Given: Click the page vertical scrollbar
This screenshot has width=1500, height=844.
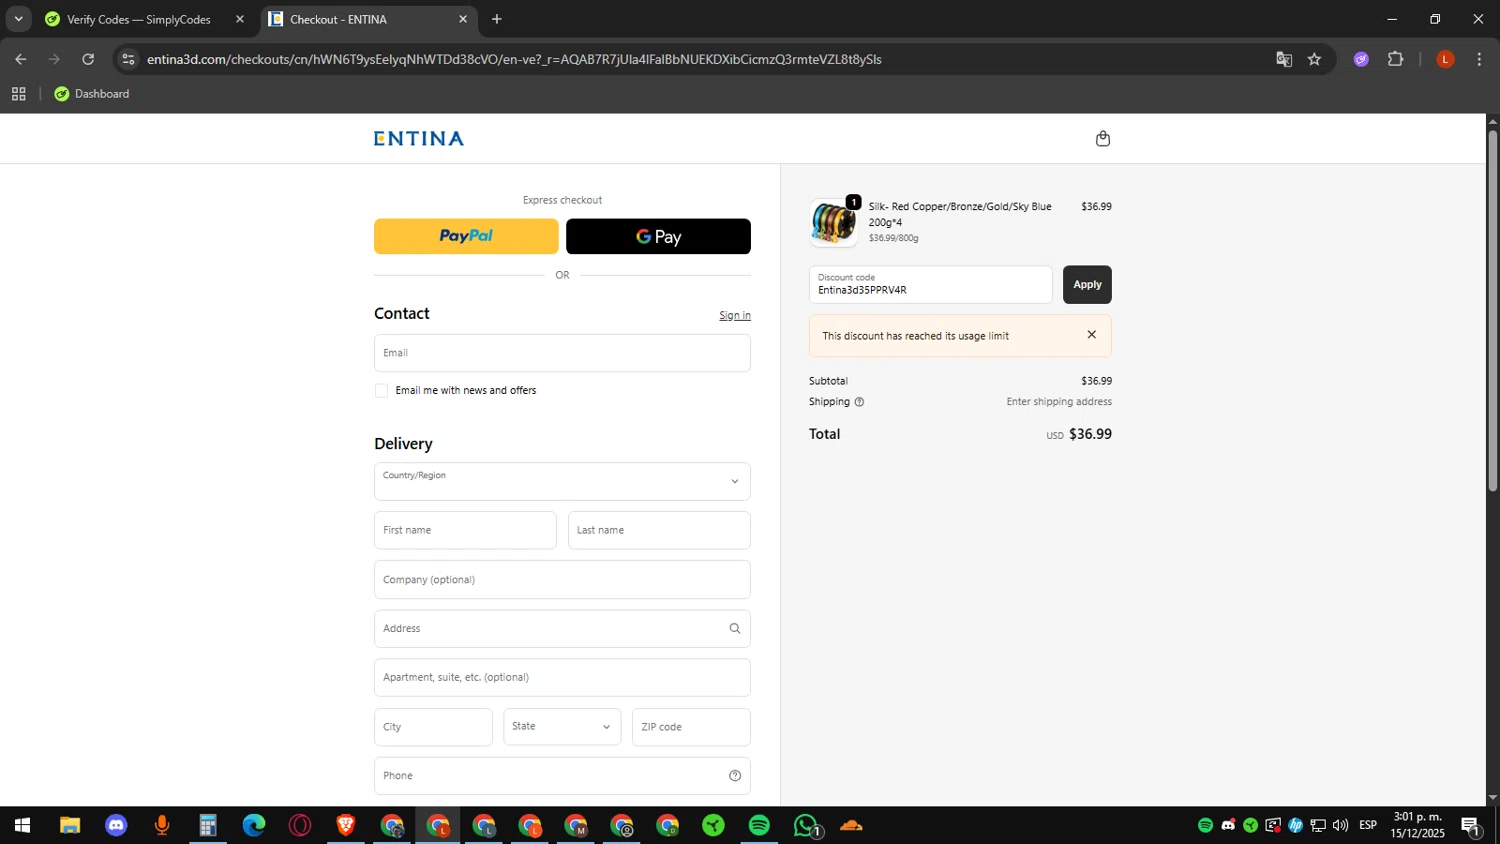Looking at the screenshot, I should click(x=1493, y=310).
